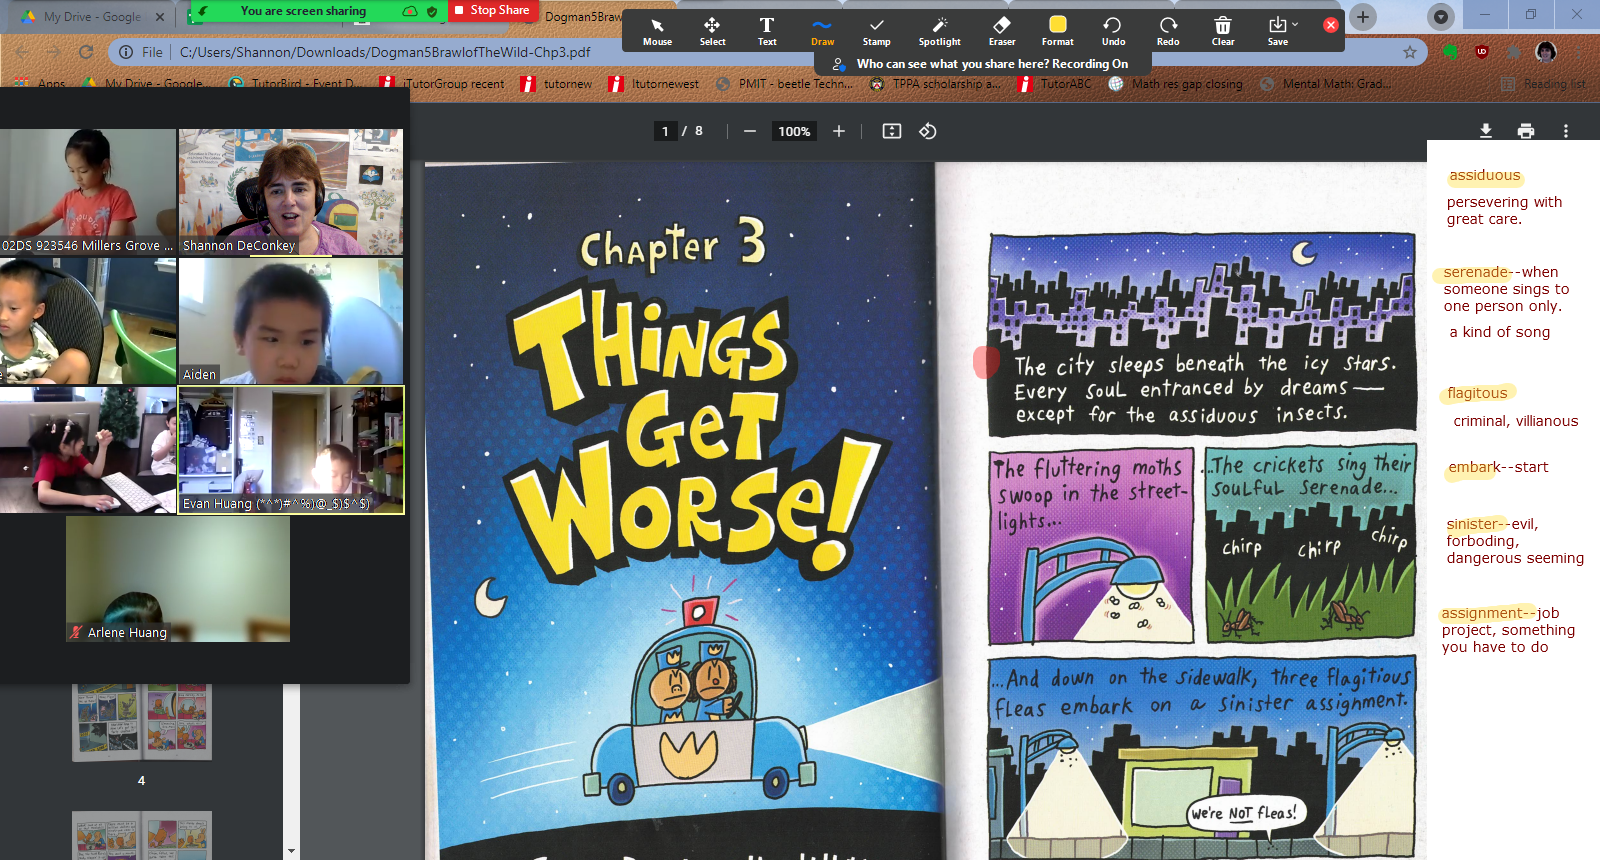The image size is (1600, 860).
Task: Click the word assignment in vocabulary list
Action: coord(1482,613)
